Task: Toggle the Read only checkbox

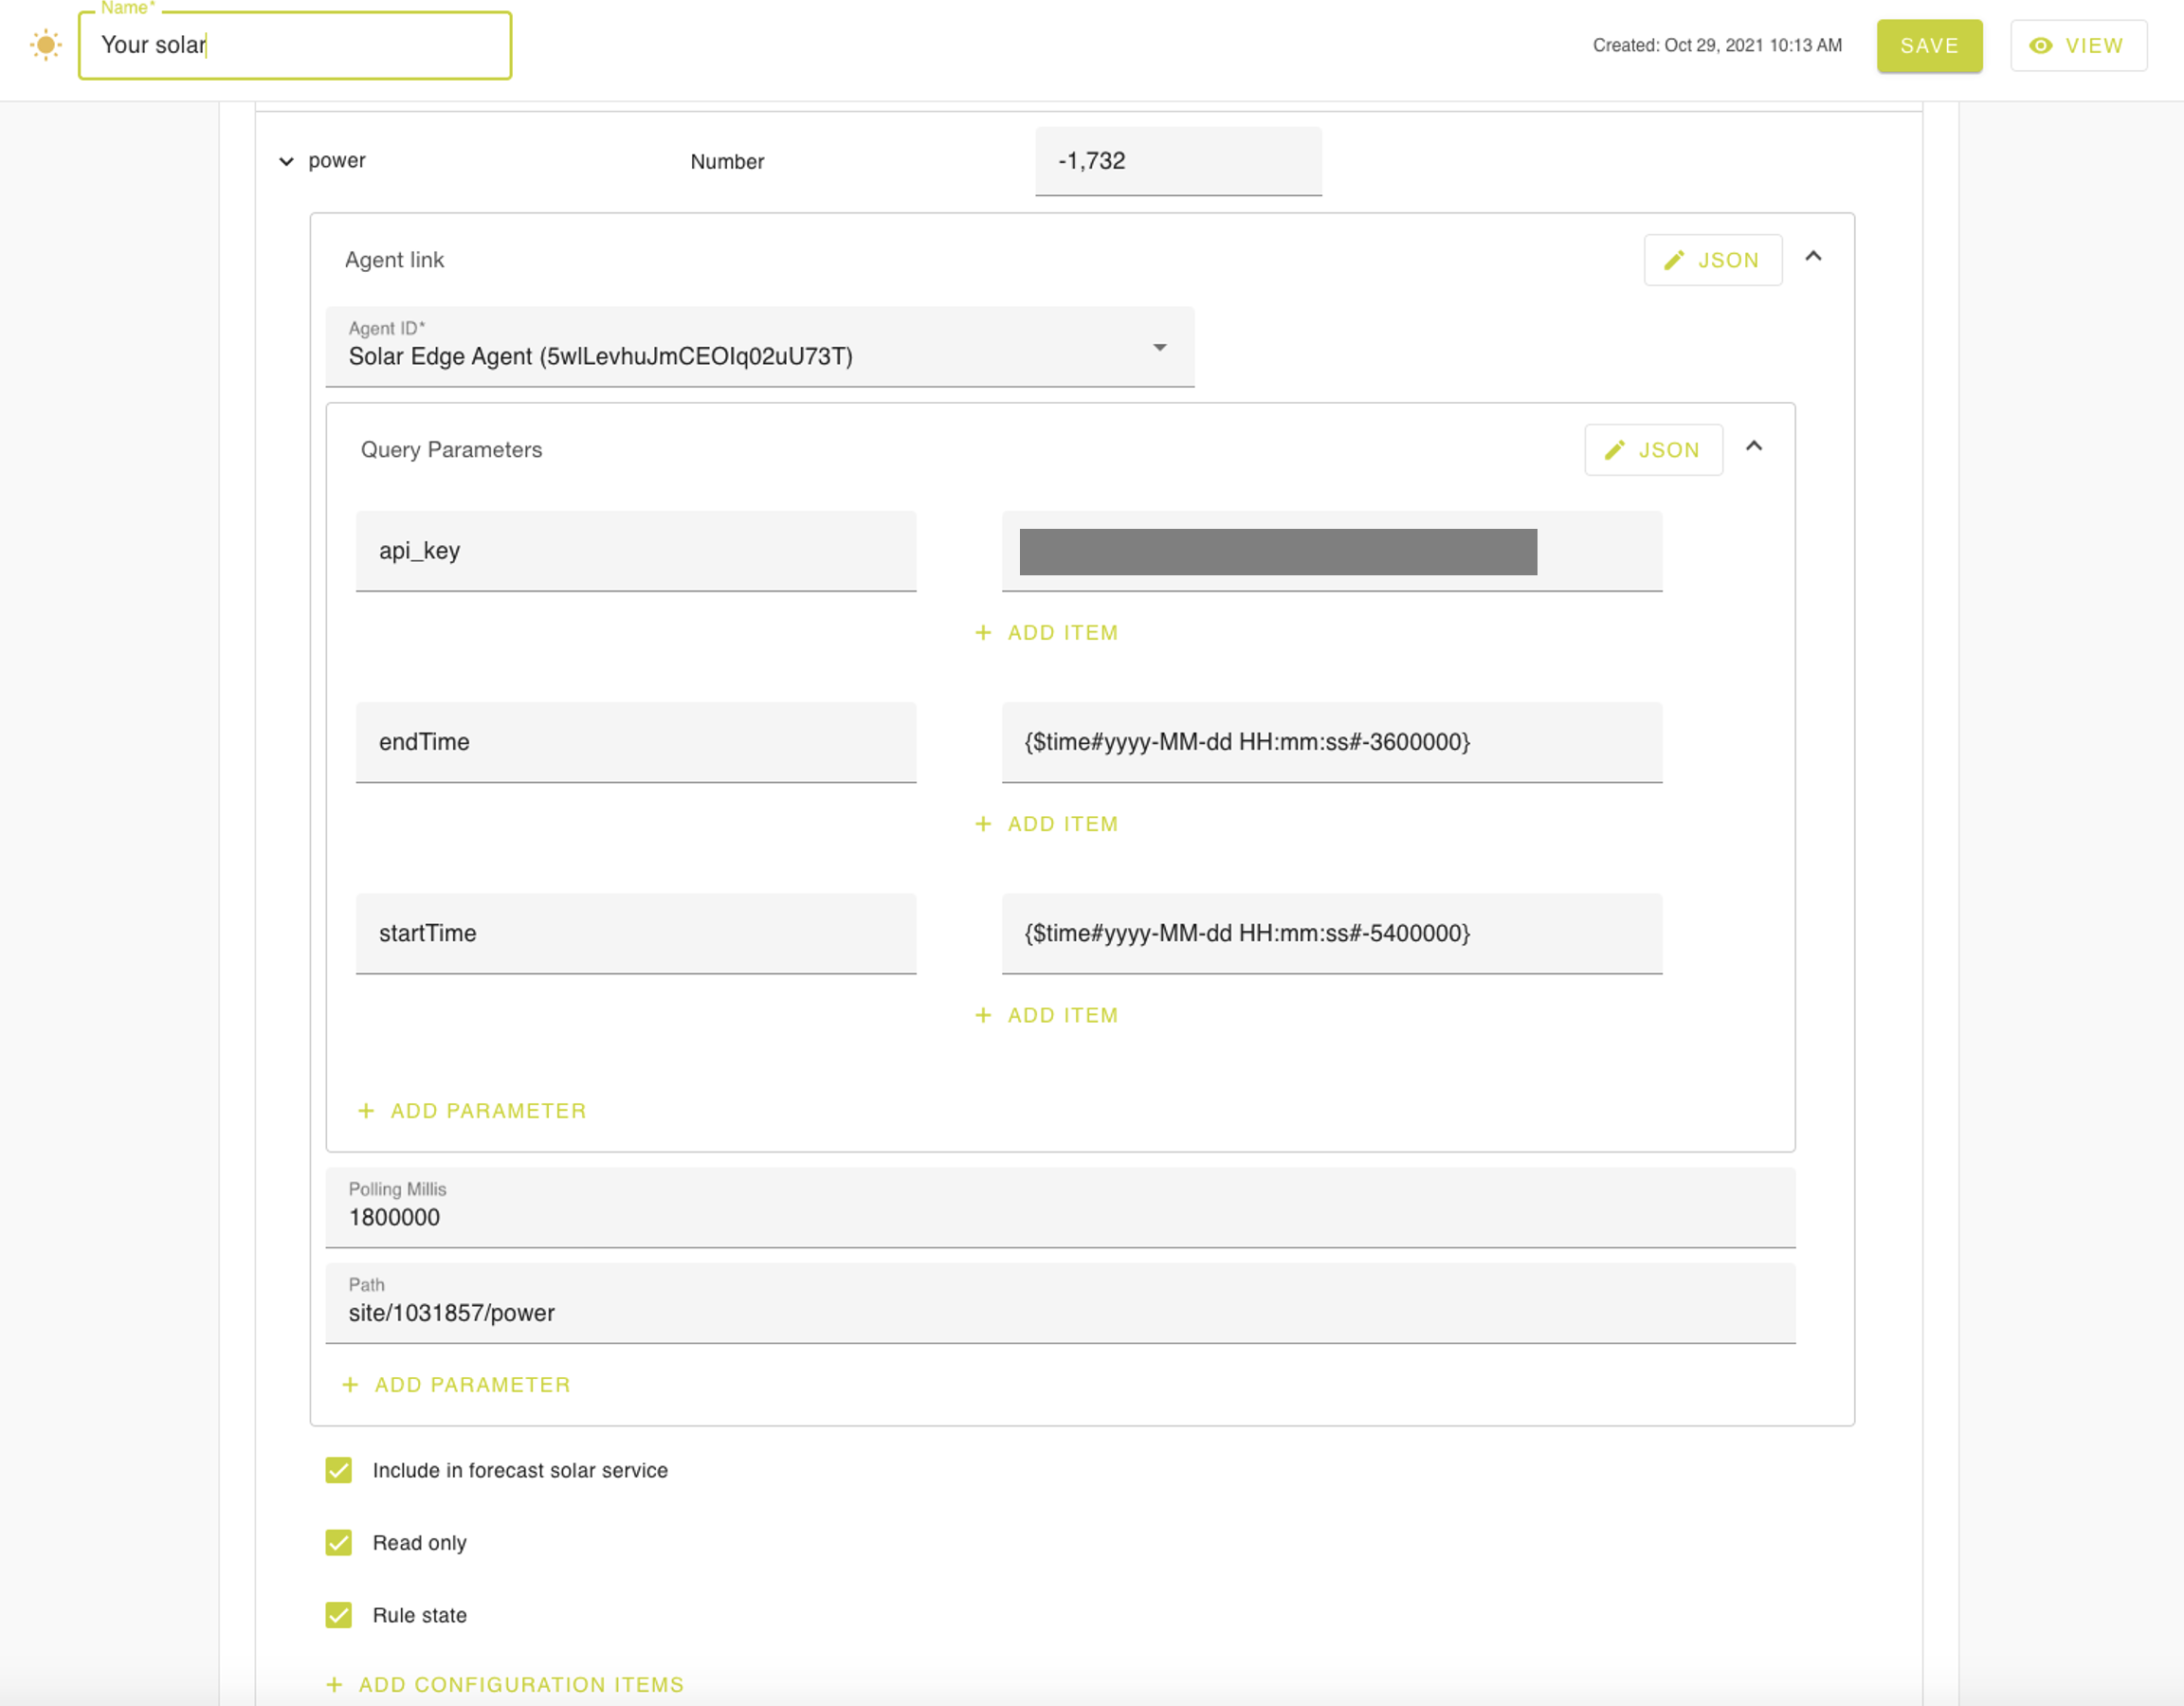Action: (339, 1543)
